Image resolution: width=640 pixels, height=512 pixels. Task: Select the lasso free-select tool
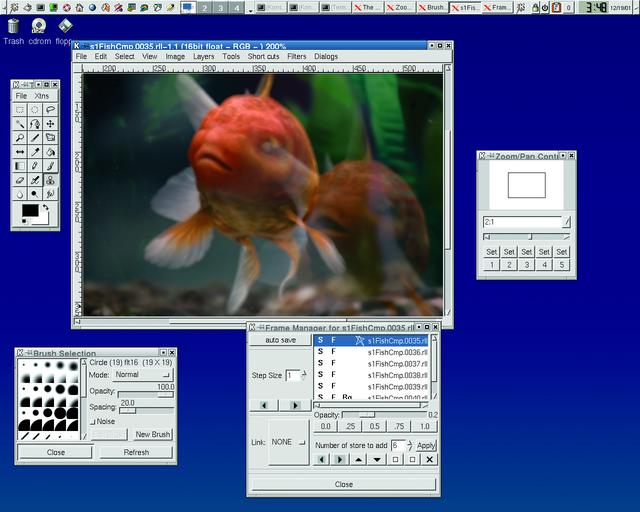click(x=50, y=109)
